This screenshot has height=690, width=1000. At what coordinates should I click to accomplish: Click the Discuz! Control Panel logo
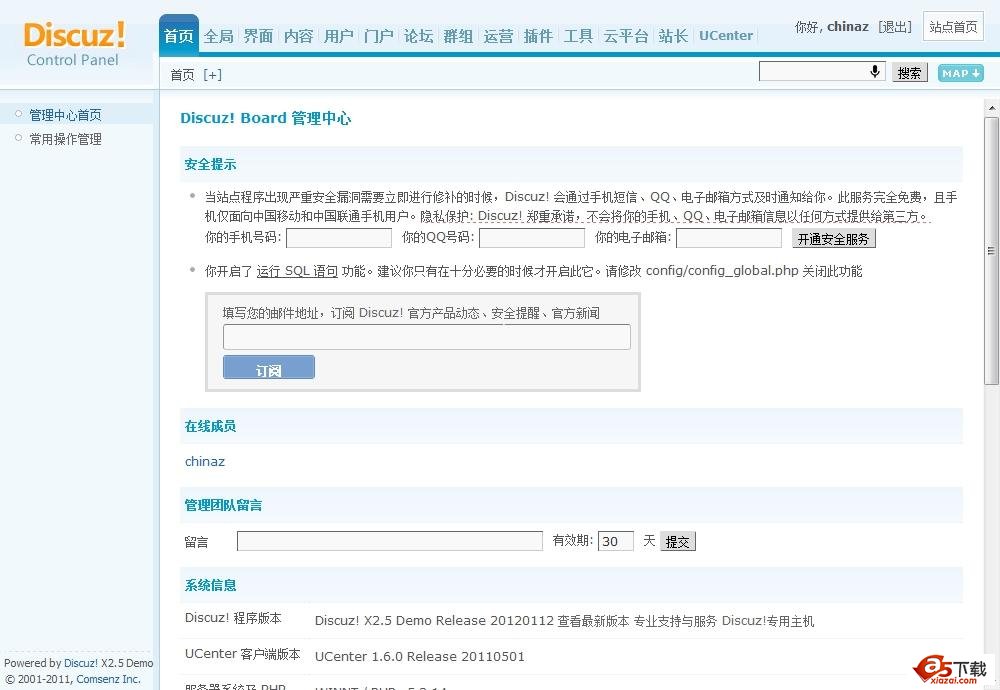tap(74, 44)
